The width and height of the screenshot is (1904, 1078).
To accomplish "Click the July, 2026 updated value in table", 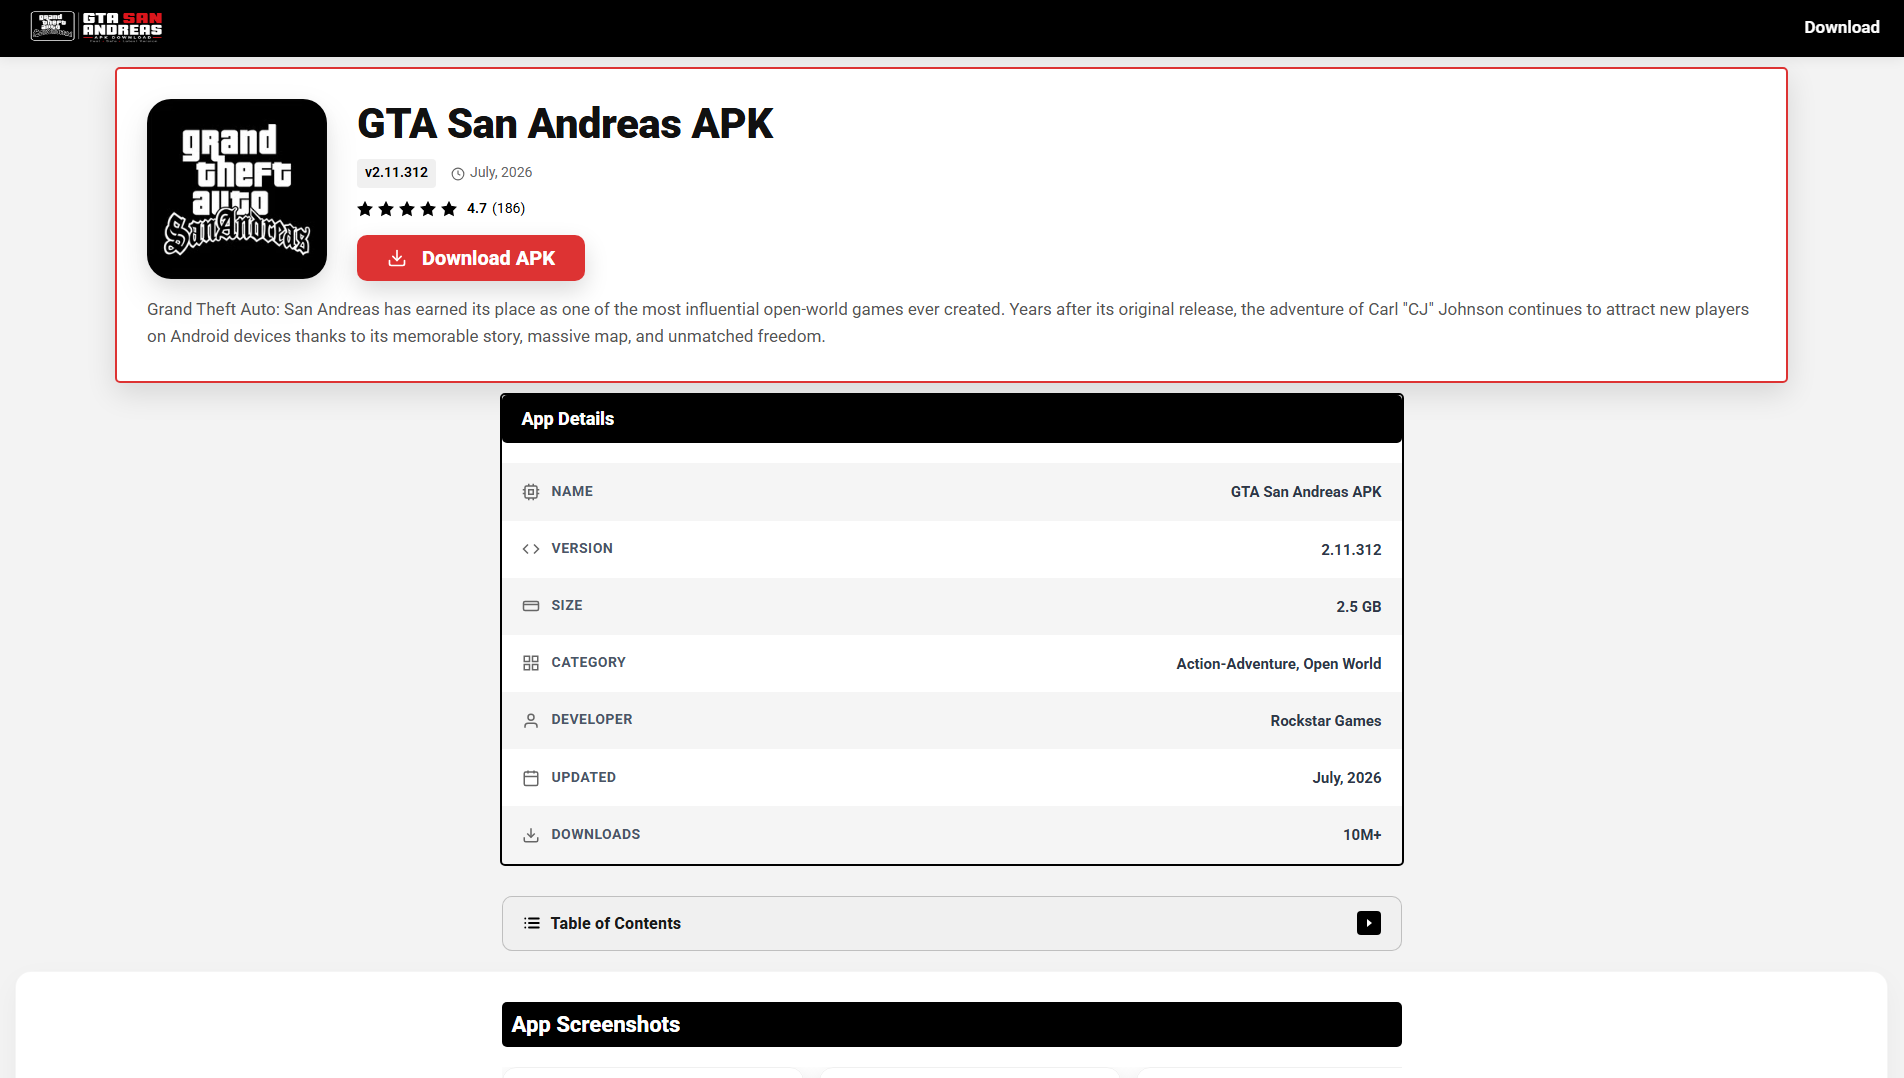I will point(1346,778).
